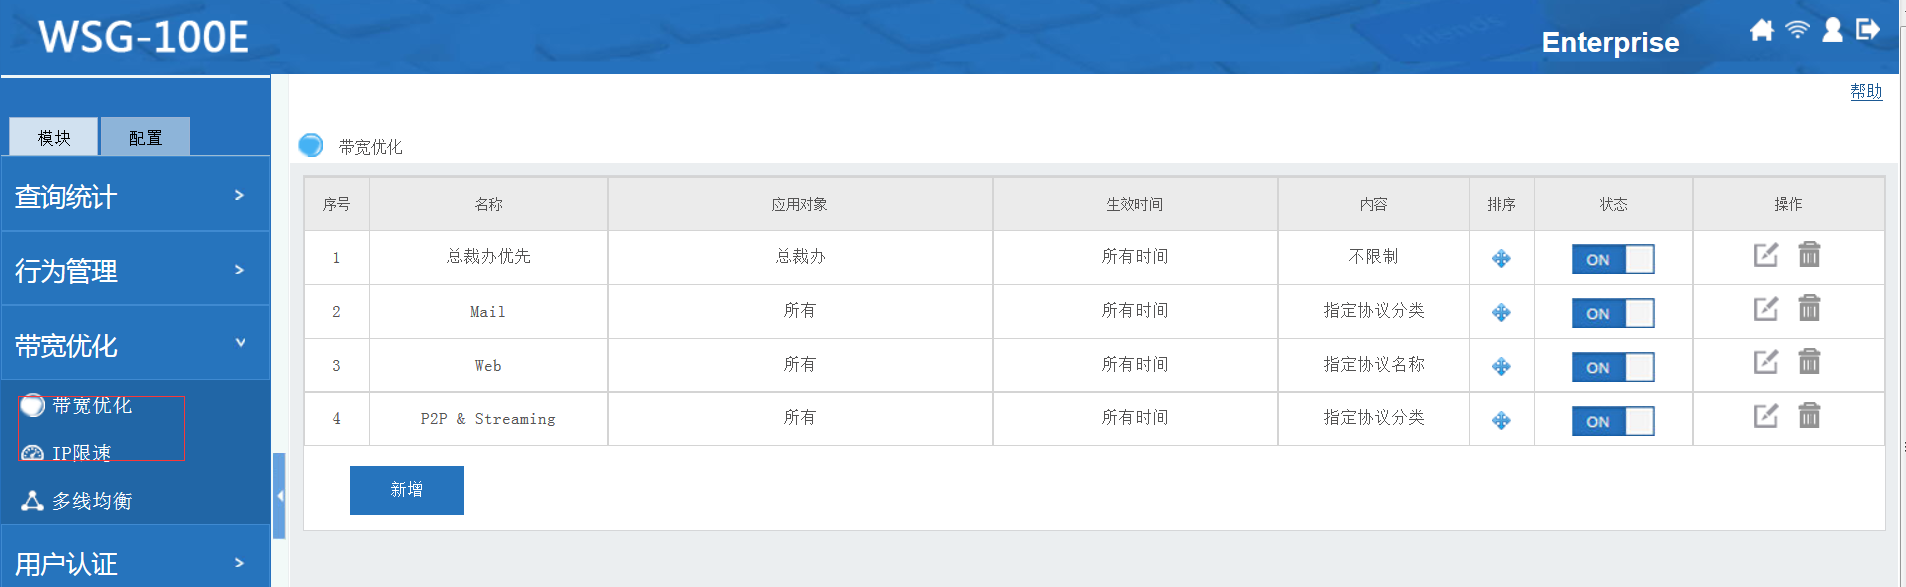Click the Wi-Fi signal icon in header

[1797, 30]
